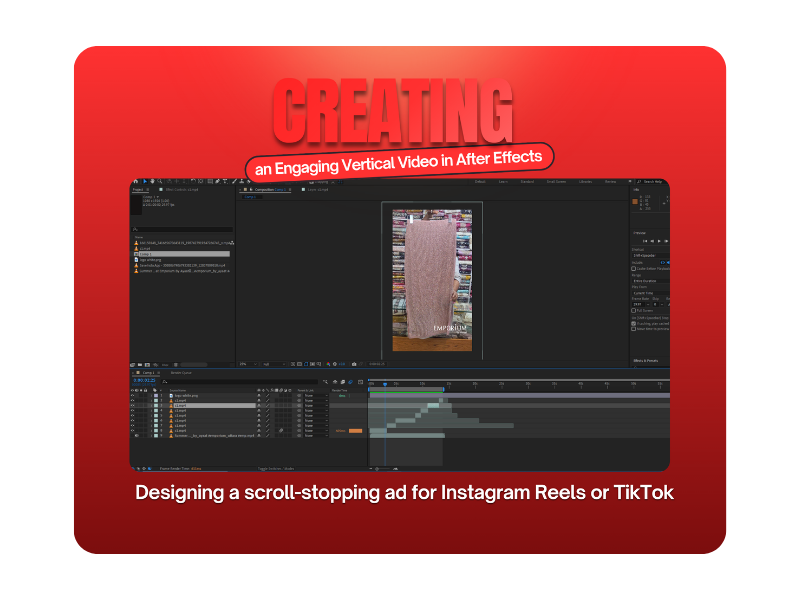
Task: Open the Play From 'Current Time' dropdown
Action: [651, 293]
